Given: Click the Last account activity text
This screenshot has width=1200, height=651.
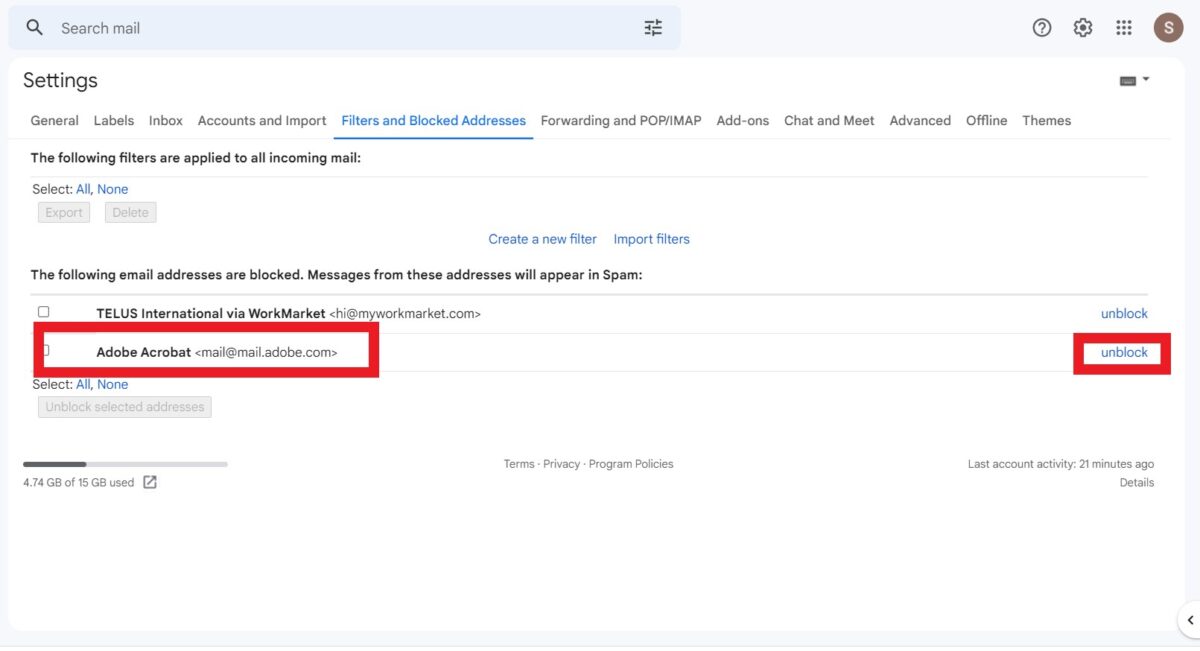Looking at the screenshot, I should click(x=1061, y=464).
